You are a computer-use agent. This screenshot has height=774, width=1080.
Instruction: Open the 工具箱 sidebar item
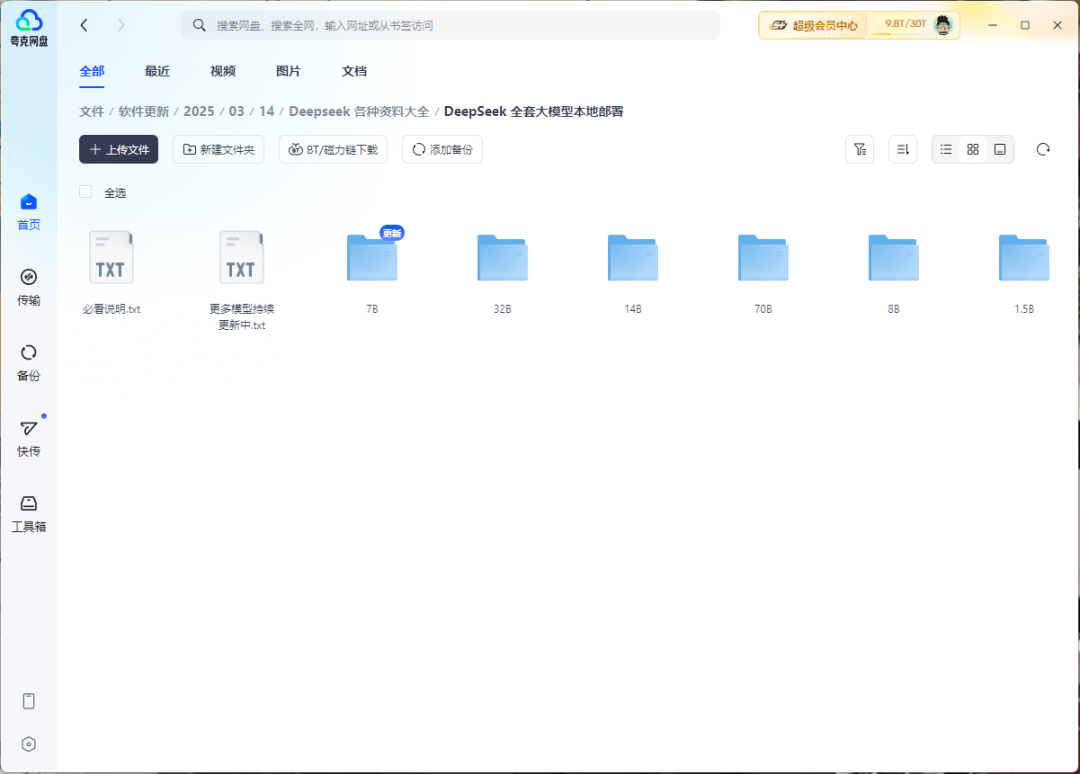tap(28, 514)
